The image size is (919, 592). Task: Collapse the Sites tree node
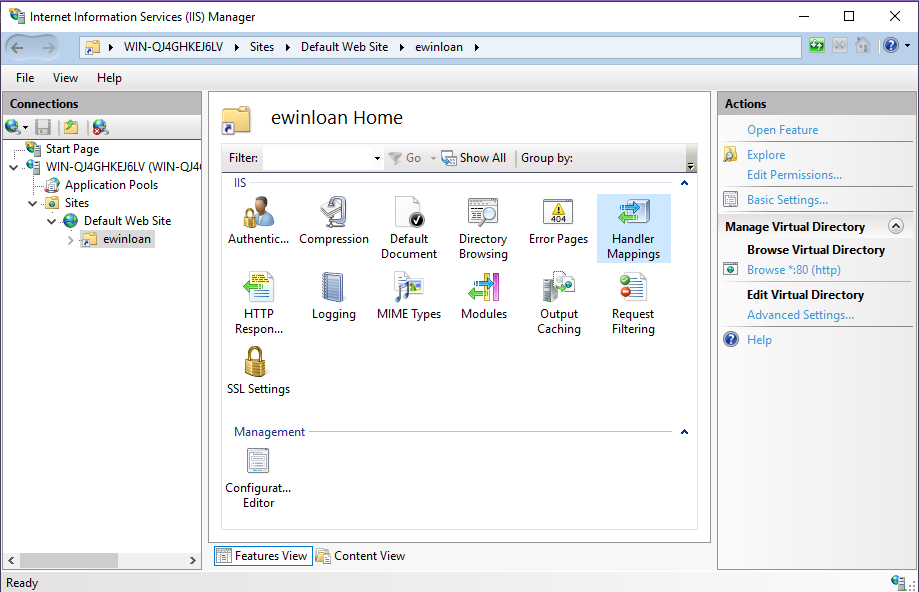(32, 203)
